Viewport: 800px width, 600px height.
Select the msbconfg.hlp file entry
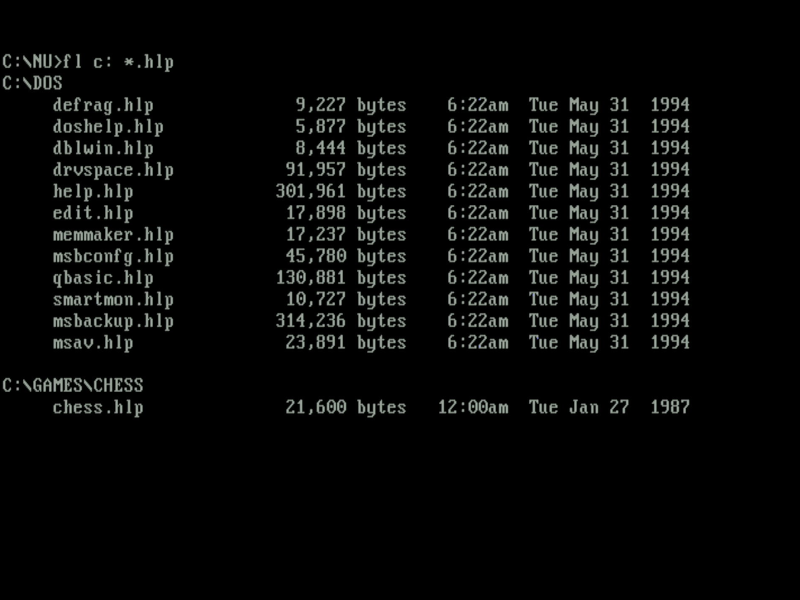(x=113, y=256)
